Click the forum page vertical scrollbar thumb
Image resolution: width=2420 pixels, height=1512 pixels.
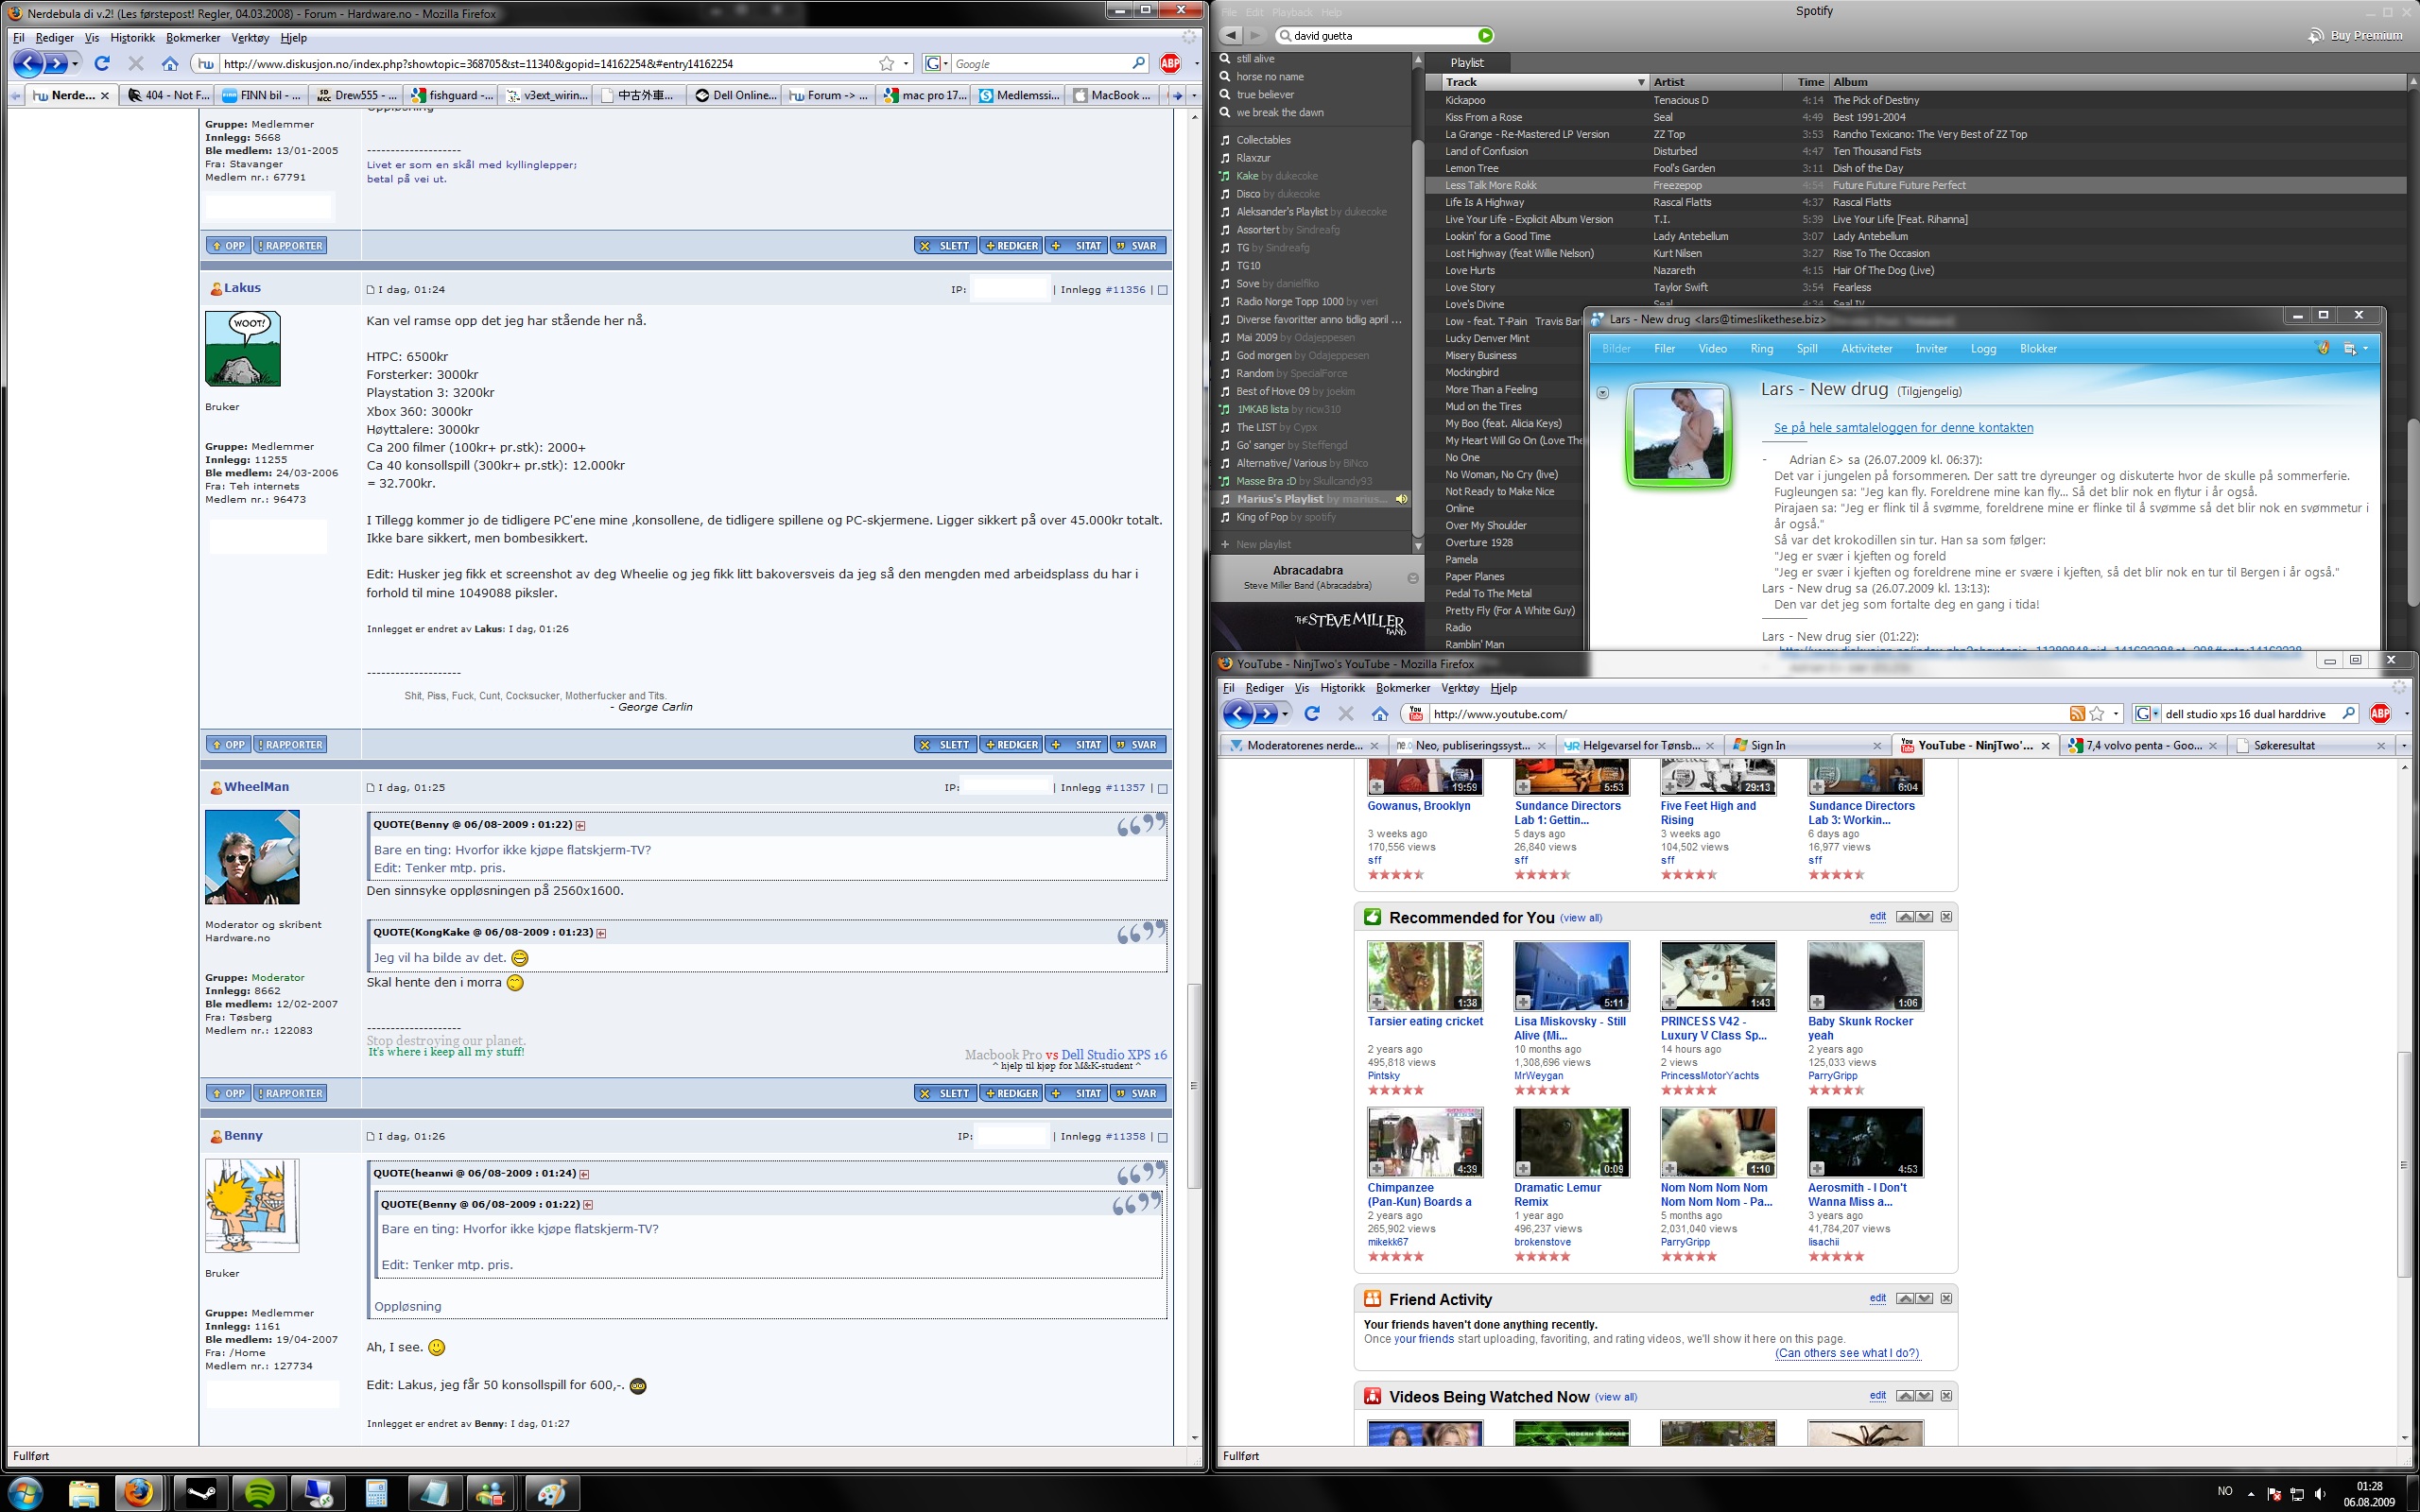(x=1192, y=1086)
